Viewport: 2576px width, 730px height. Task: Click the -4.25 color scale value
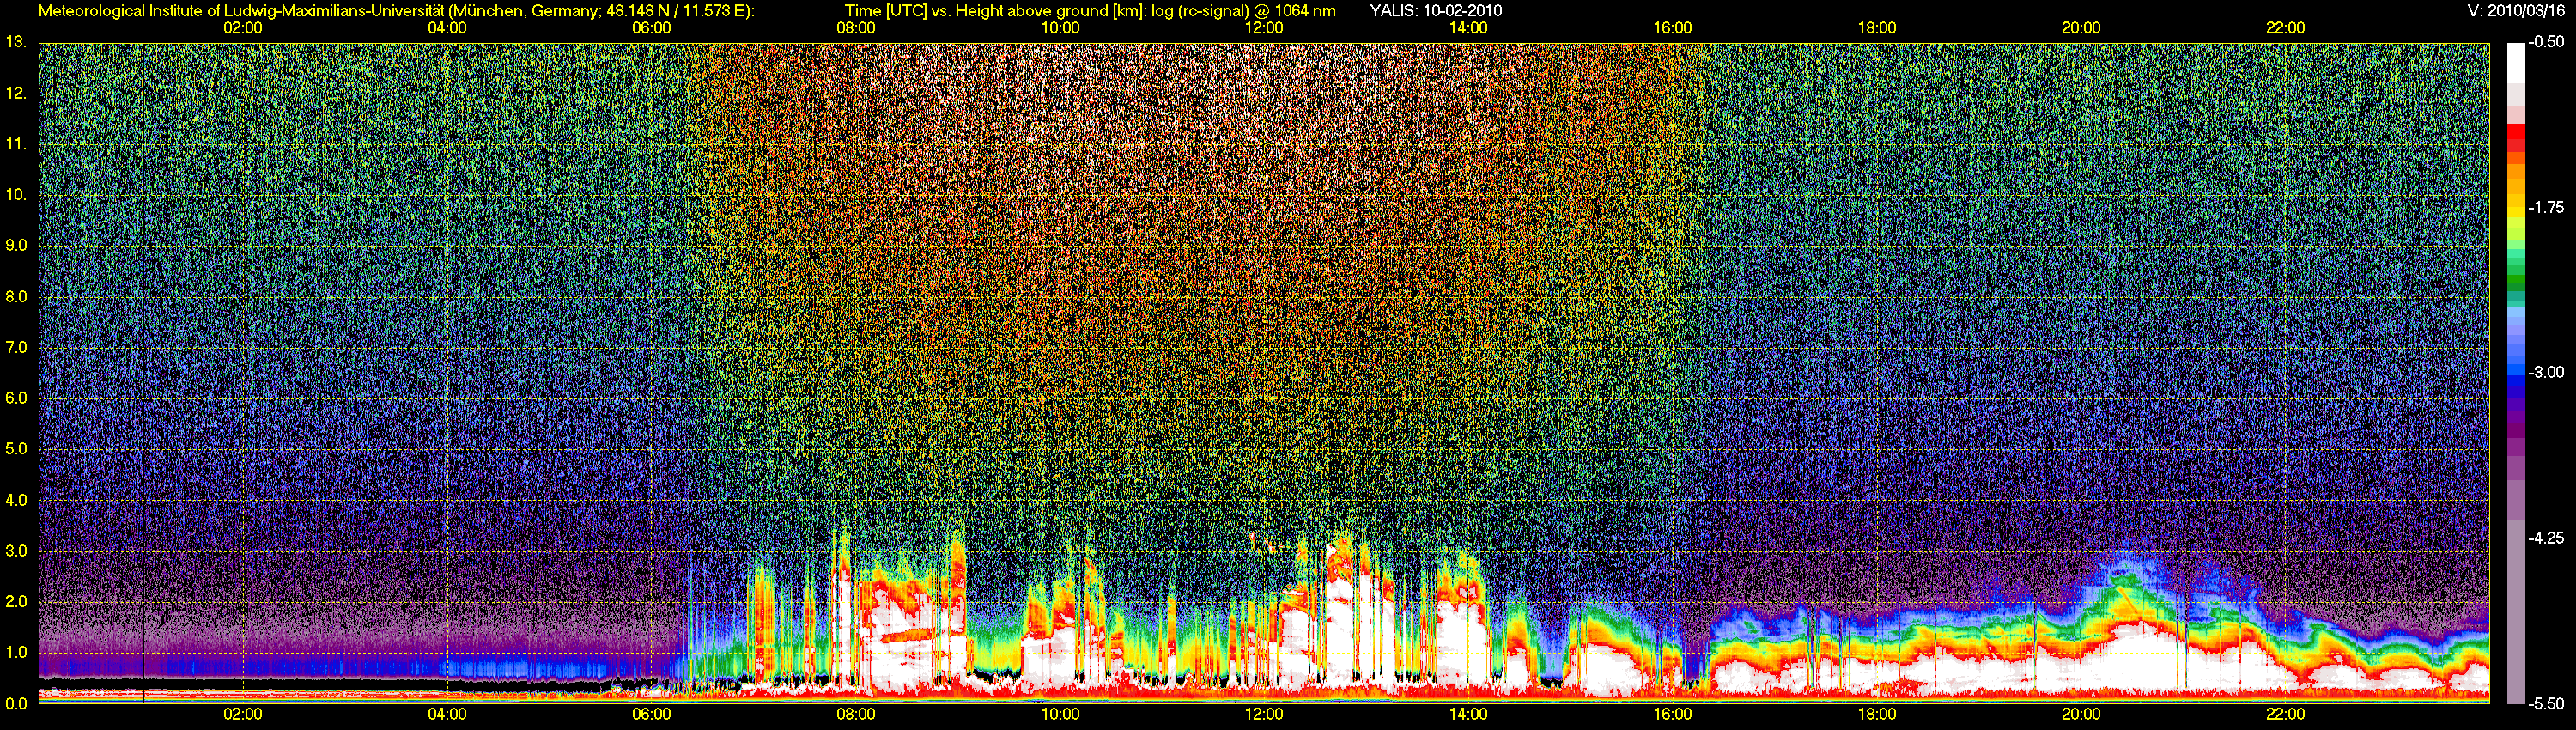(x=2547, y=537)
